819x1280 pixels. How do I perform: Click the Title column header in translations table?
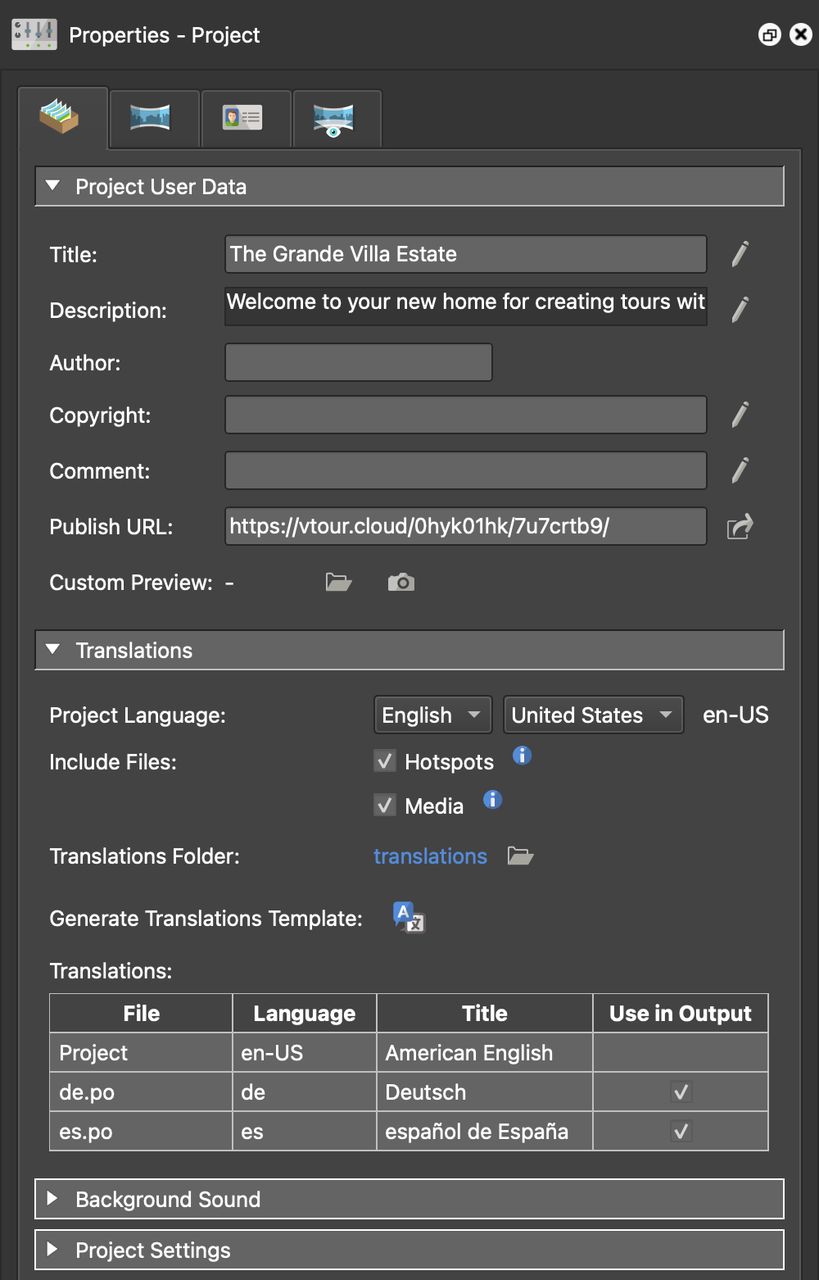pos(485,1013)
